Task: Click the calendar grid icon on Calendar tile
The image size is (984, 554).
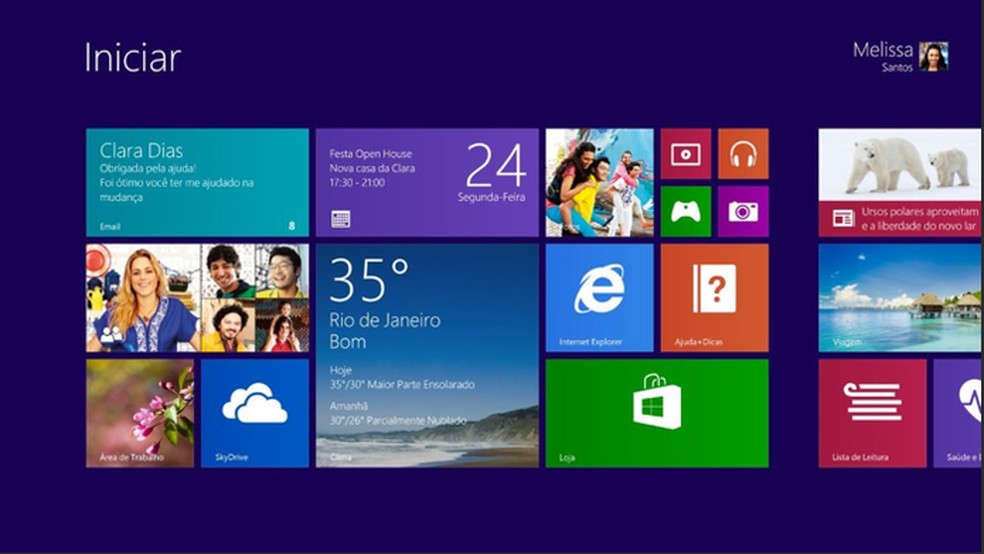Action: tap(341, 219)
